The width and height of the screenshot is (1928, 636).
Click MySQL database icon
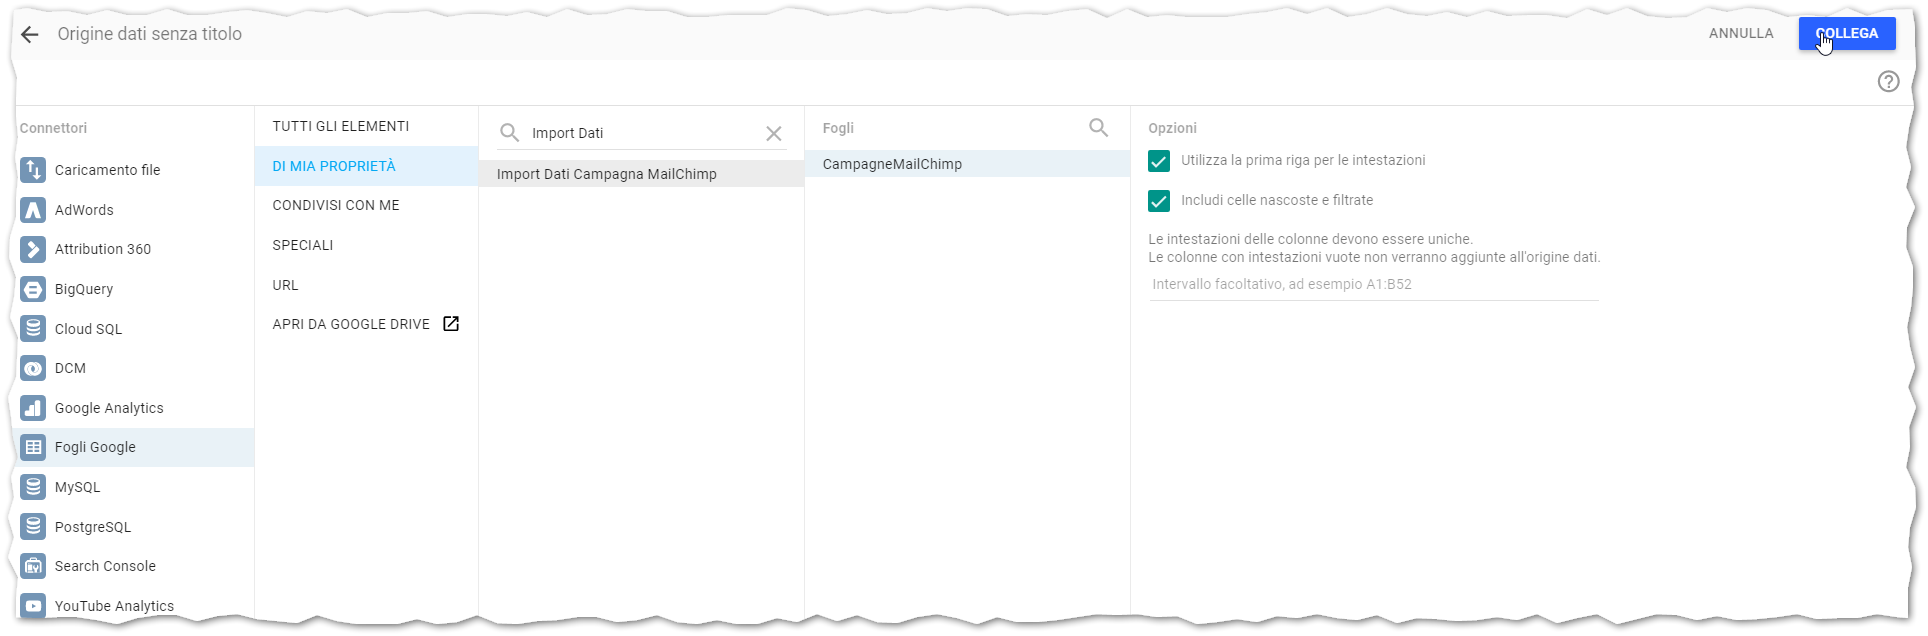tap(33, 487)
